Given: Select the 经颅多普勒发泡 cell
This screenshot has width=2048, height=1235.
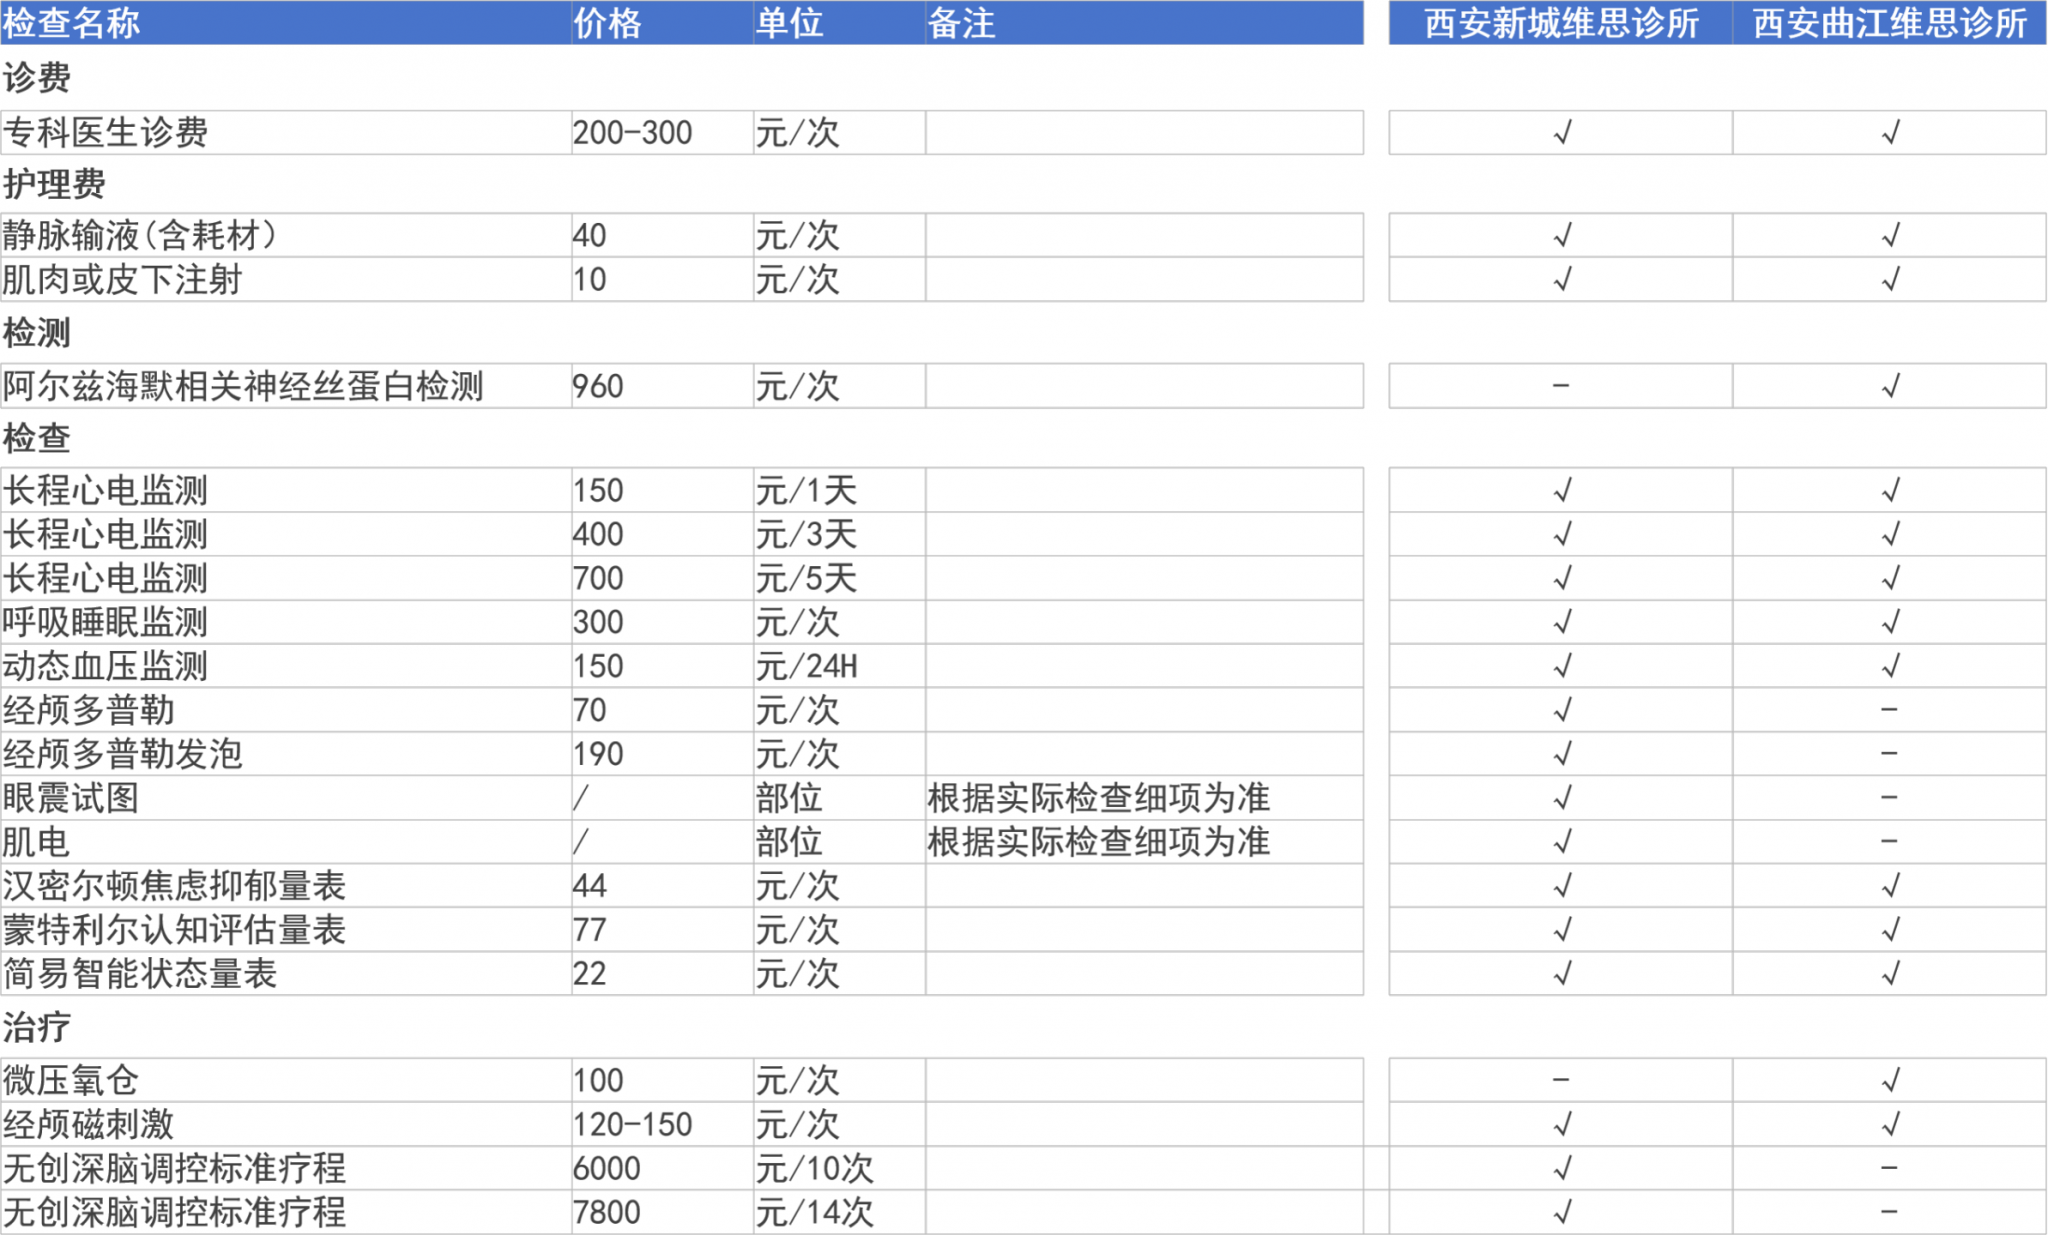Looking at the screenshot, I should point(286,754).
